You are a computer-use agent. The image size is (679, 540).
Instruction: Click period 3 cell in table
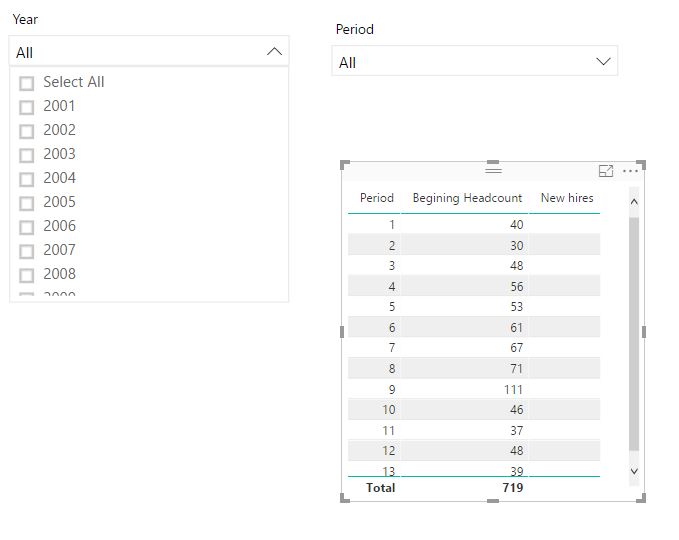tap(391, 265)
